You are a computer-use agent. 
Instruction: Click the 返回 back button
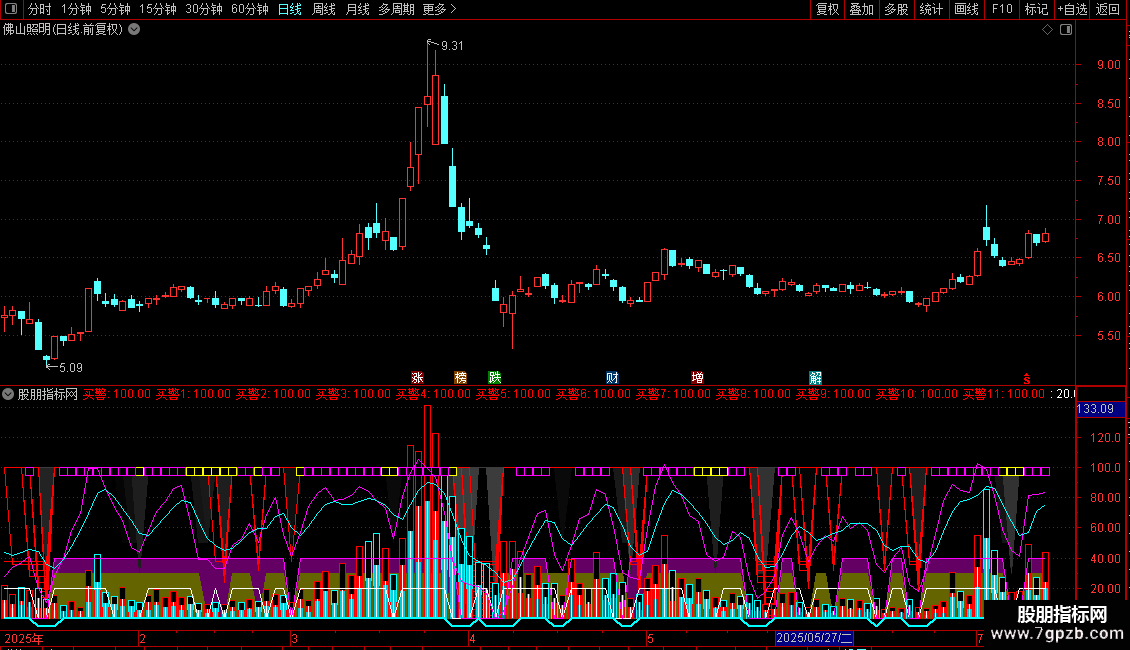[x=1108, y=9]
